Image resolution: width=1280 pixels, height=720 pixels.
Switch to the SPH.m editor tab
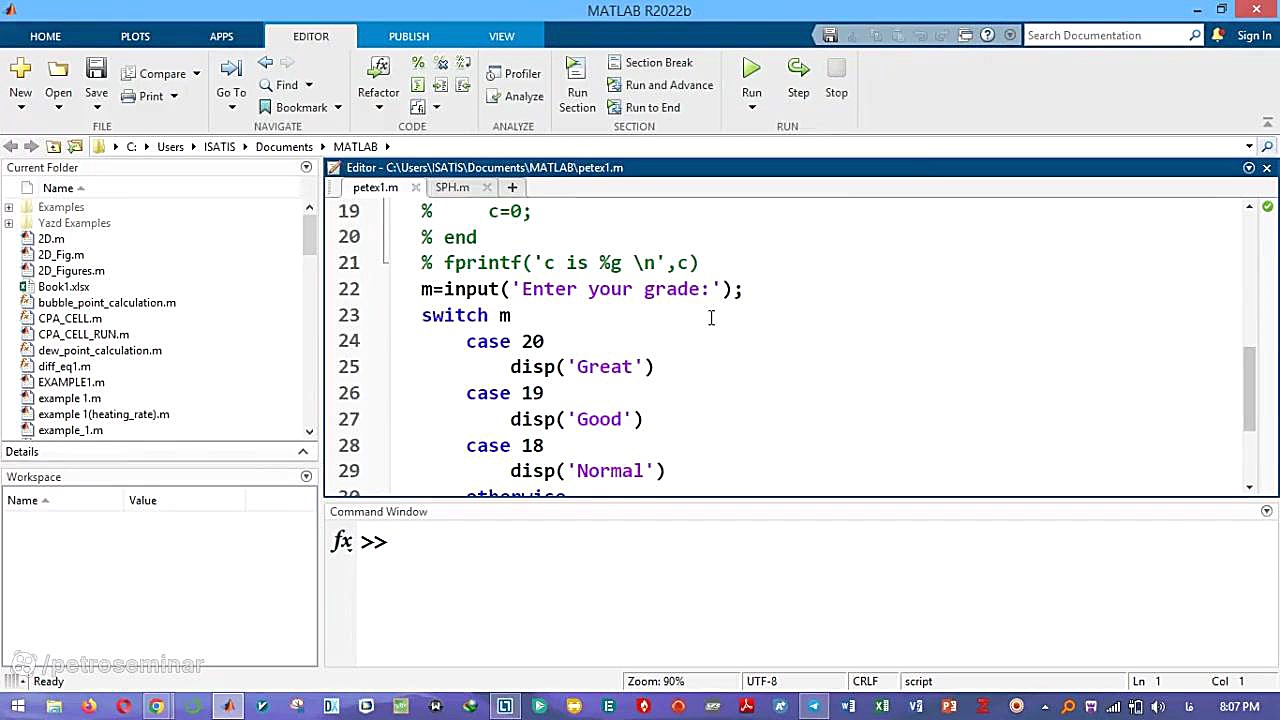click(452, 187)
